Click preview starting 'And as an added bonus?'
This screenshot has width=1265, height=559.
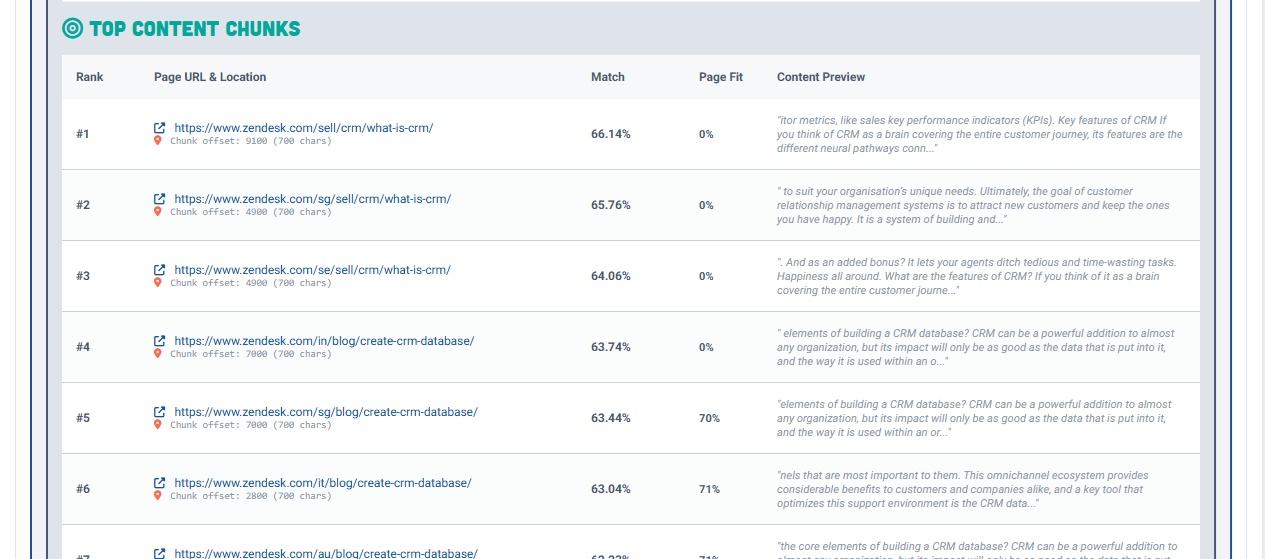coord(977,276)
